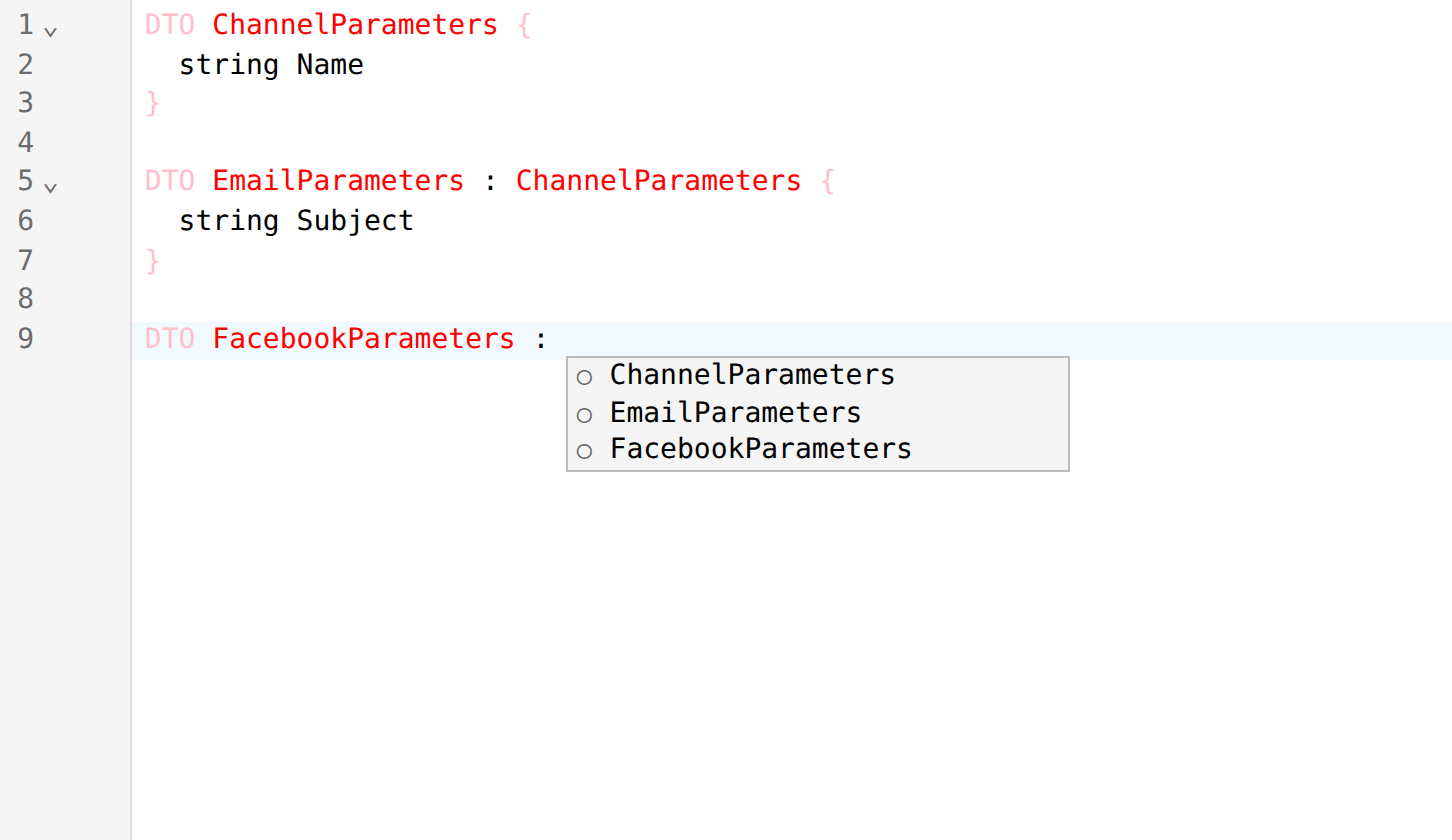This screenshot has height=840, width=1452.
Task: Click the ChannelParameters base type on line 5
Action: coord(658,181)
